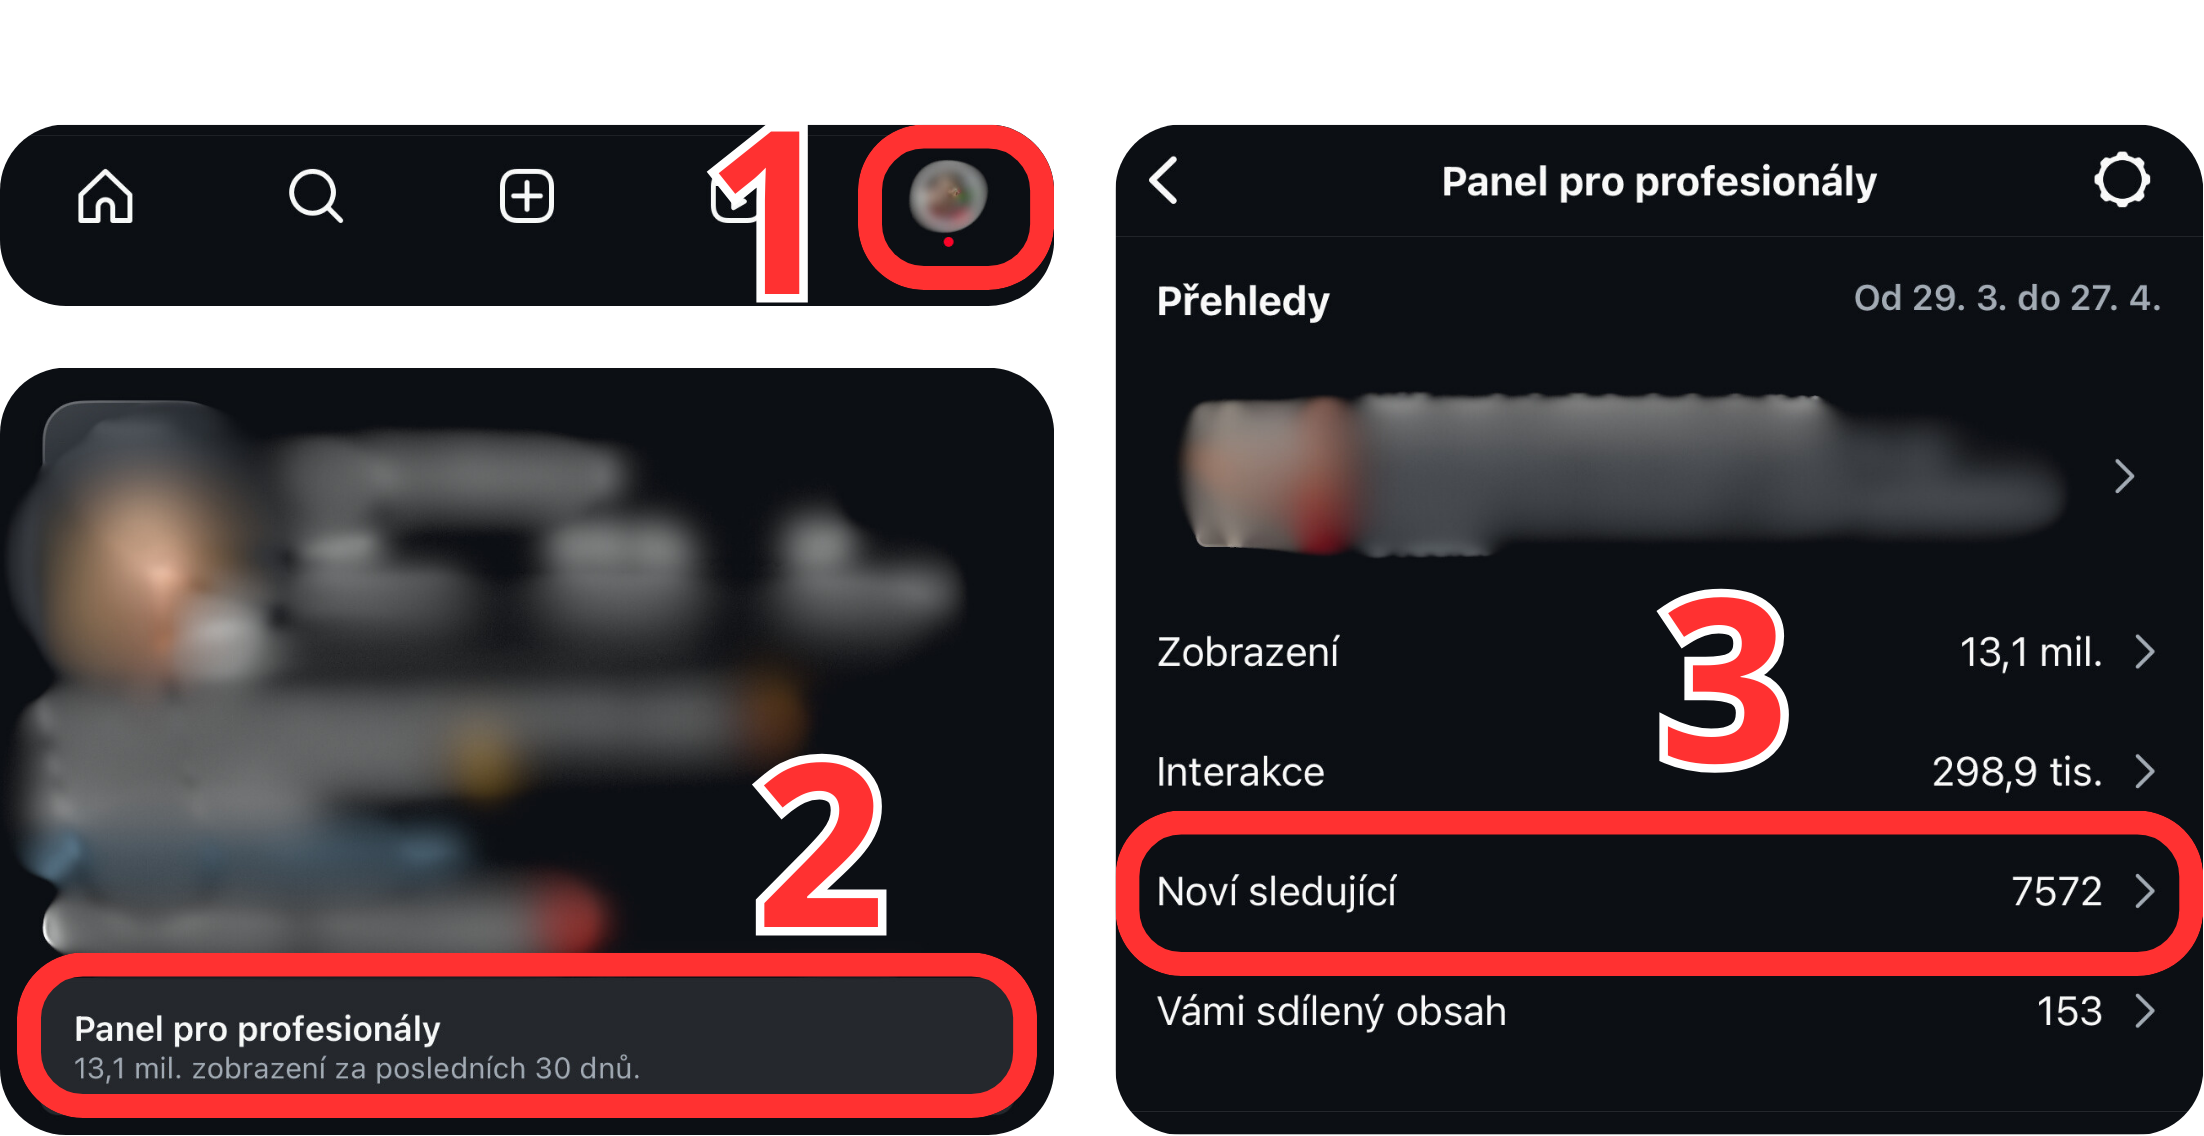Open the Reels icon behind number 1

(733, 196)
